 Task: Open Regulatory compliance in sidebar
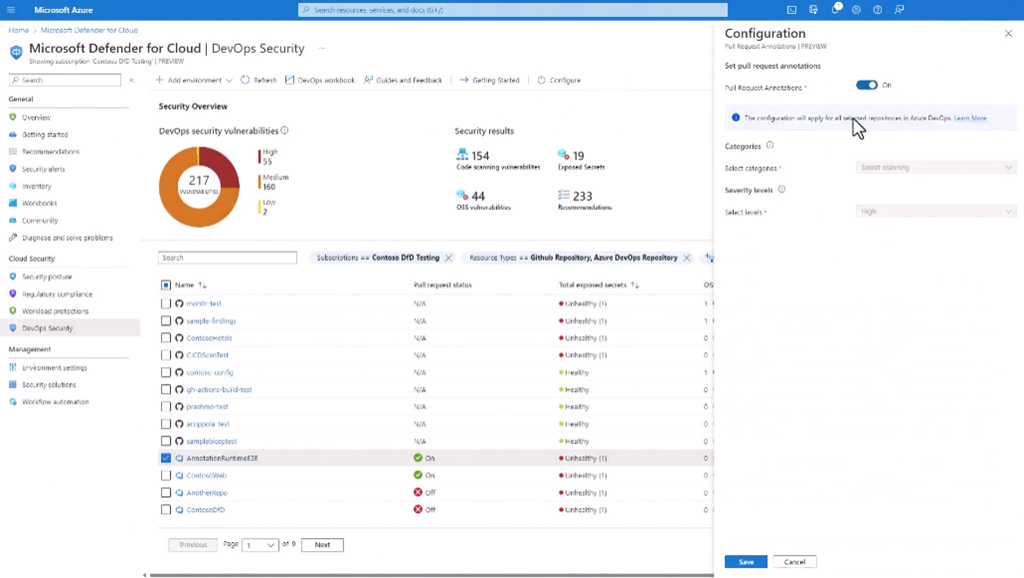click(56, 294)
